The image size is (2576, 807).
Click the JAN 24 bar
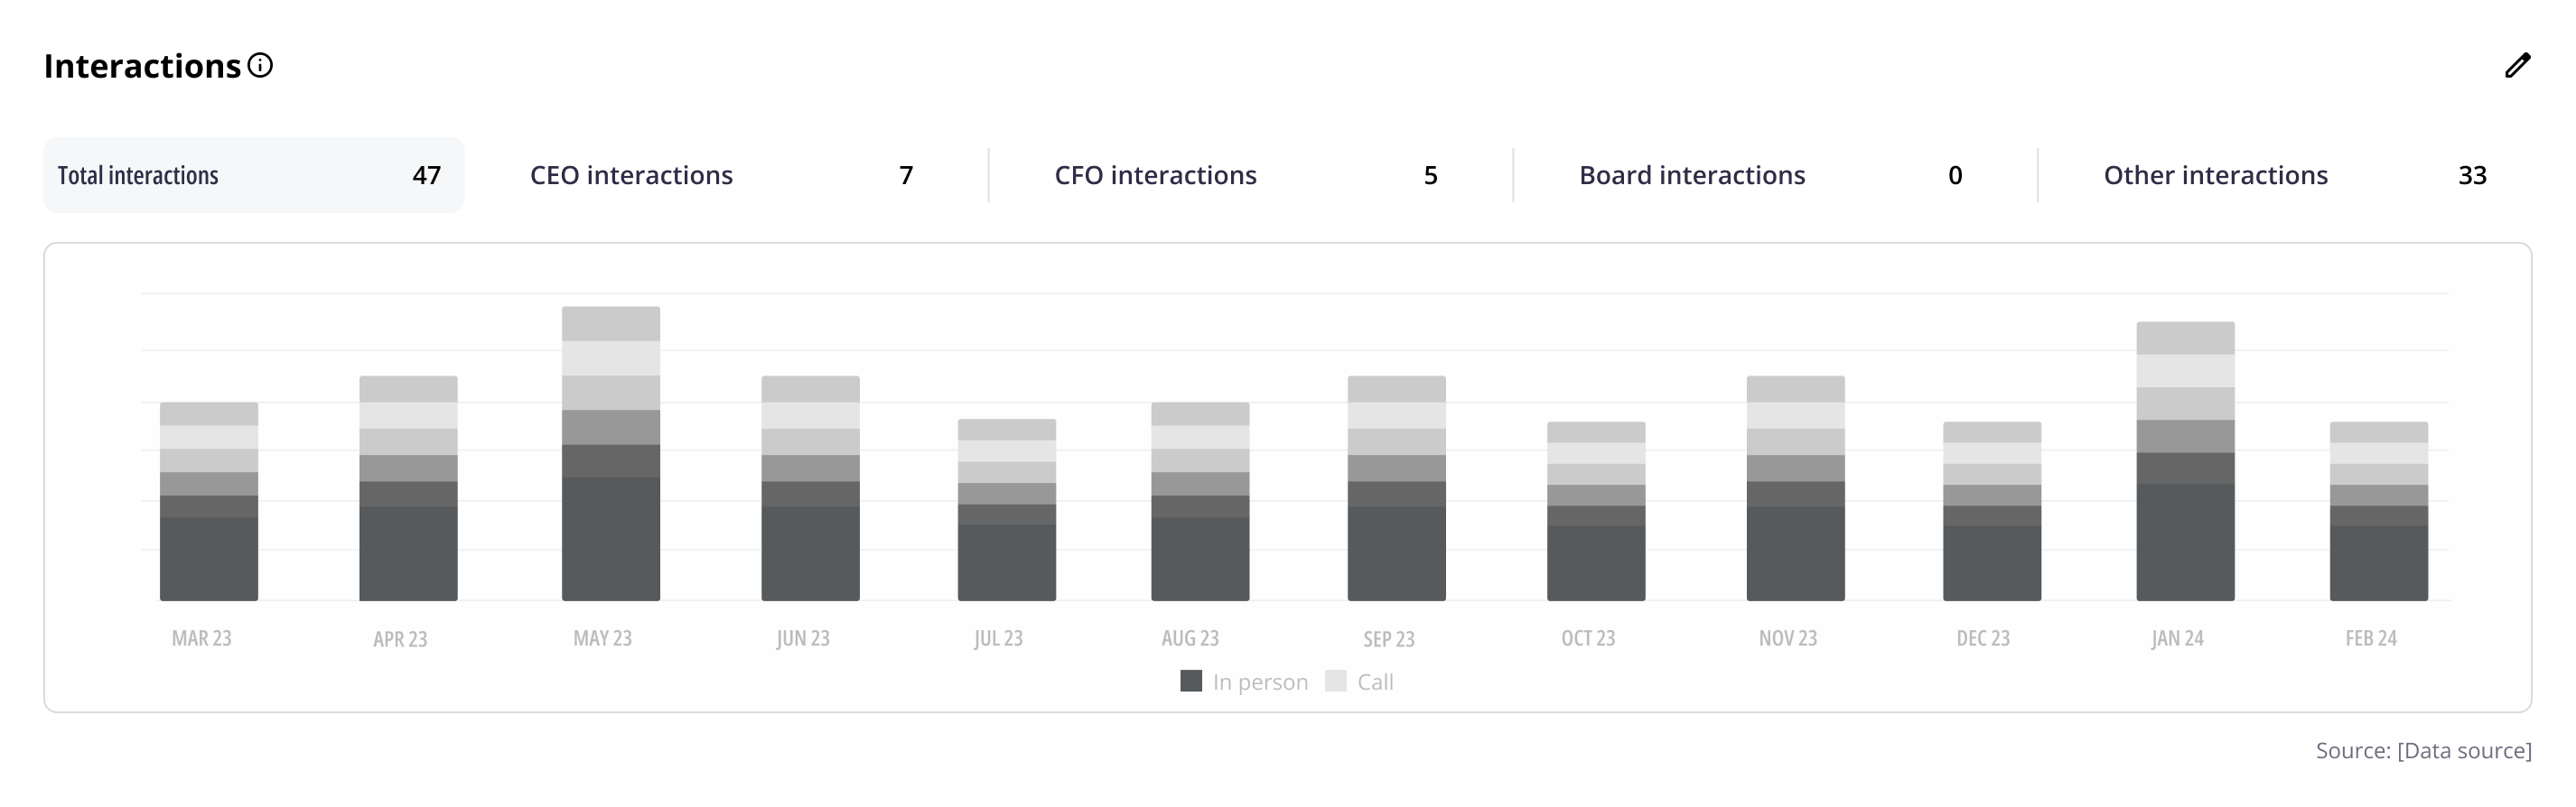(x=2185, y=461)
